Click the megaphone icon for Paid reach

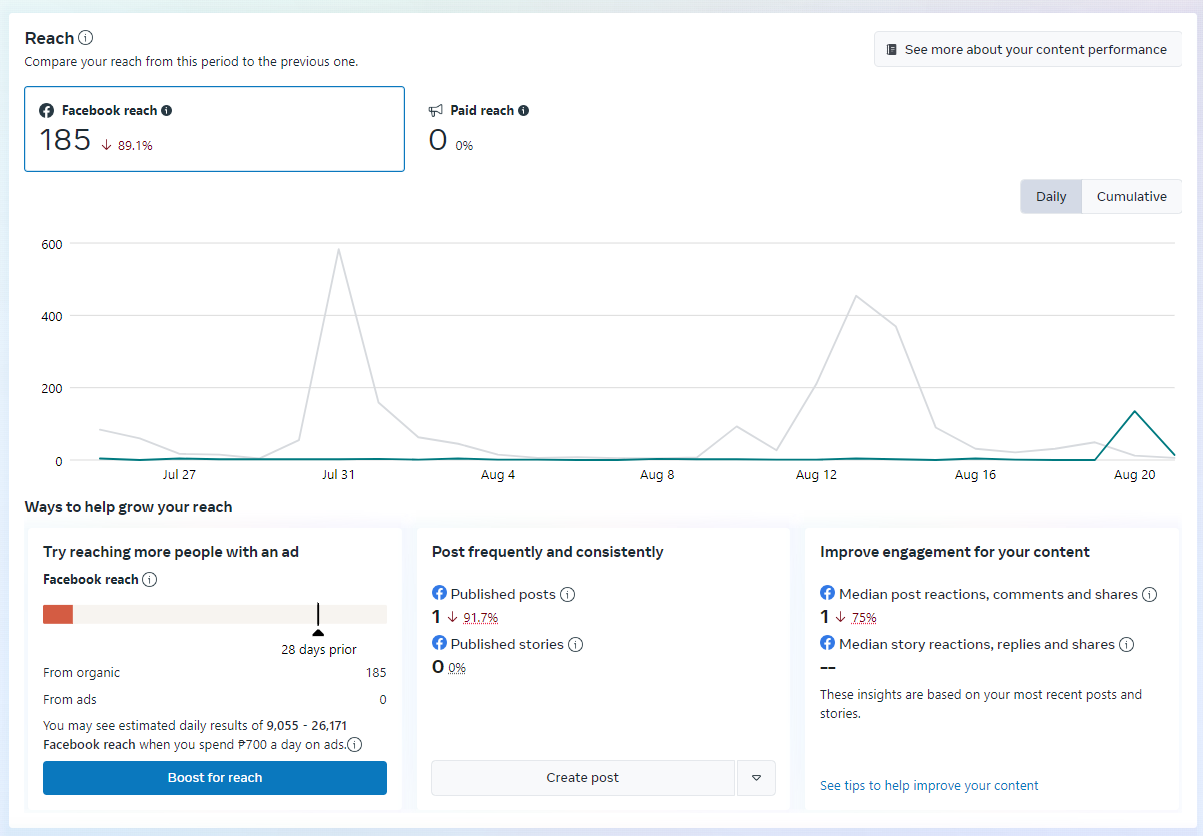coord(436,111)
